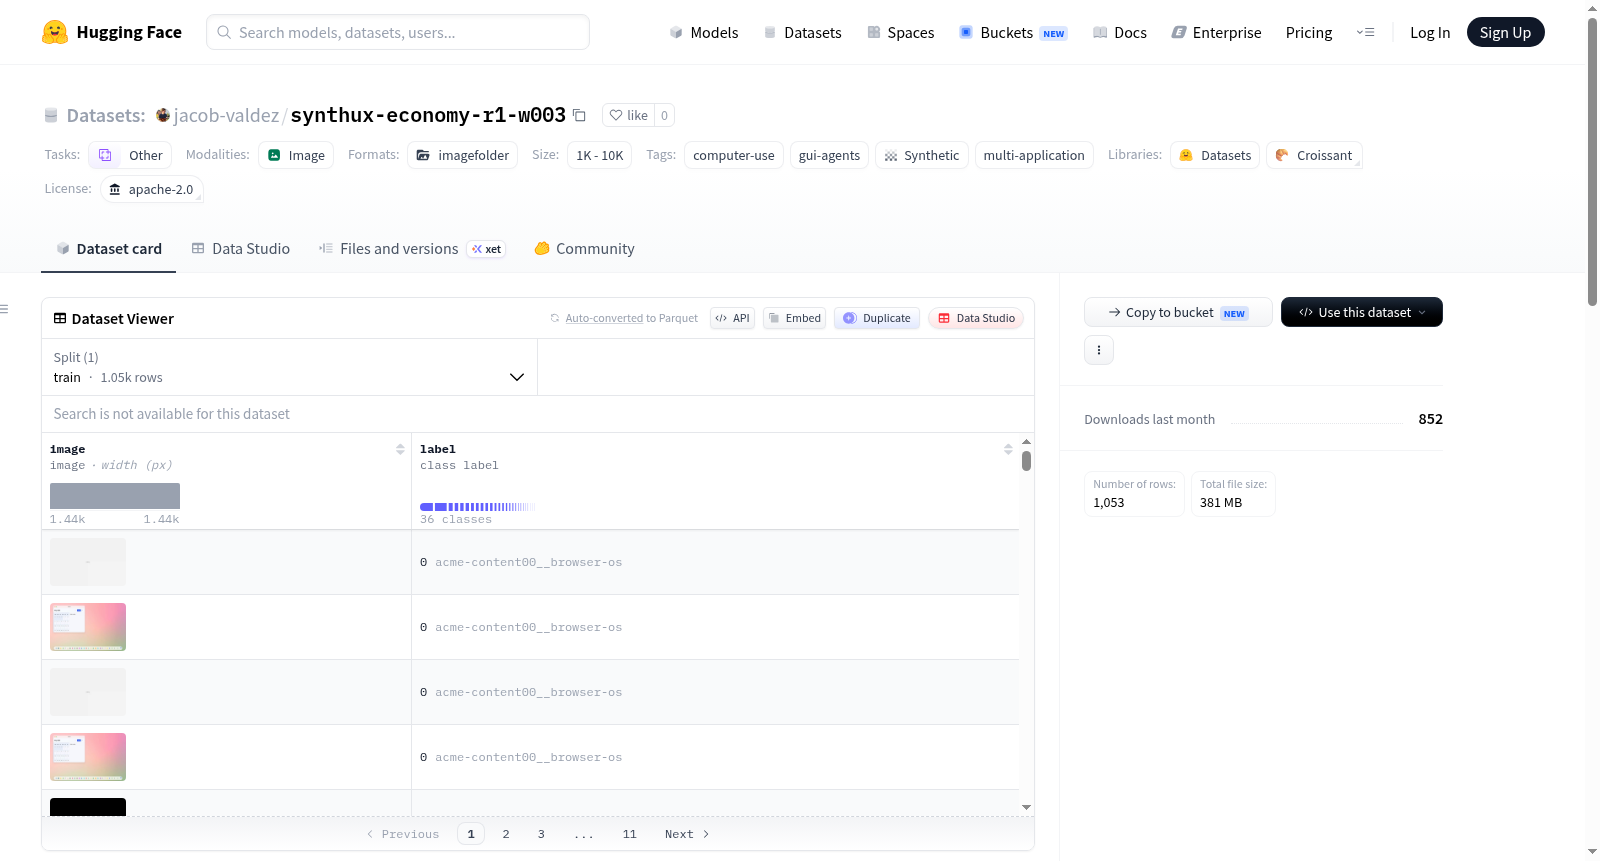The image size is (1600, 861).
Task: Click the Duplicate button
Action: point(877,318)
